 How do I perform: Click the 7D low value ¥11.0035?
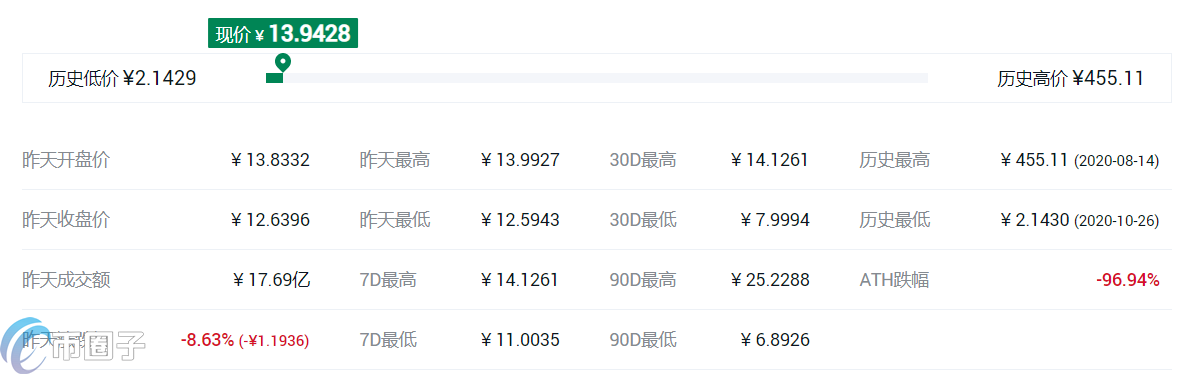coord(520,340)
